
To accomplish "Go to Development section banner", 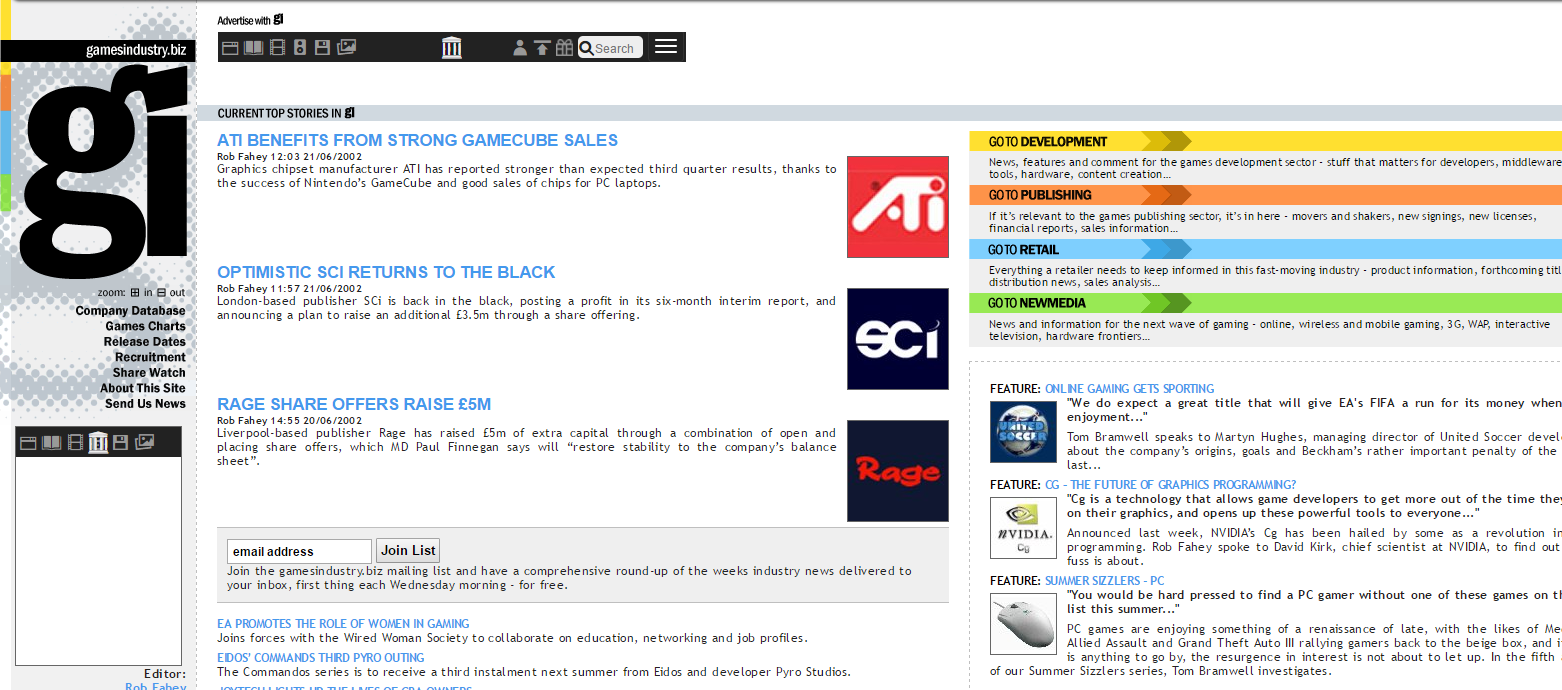I will [x=1265, y=141].
